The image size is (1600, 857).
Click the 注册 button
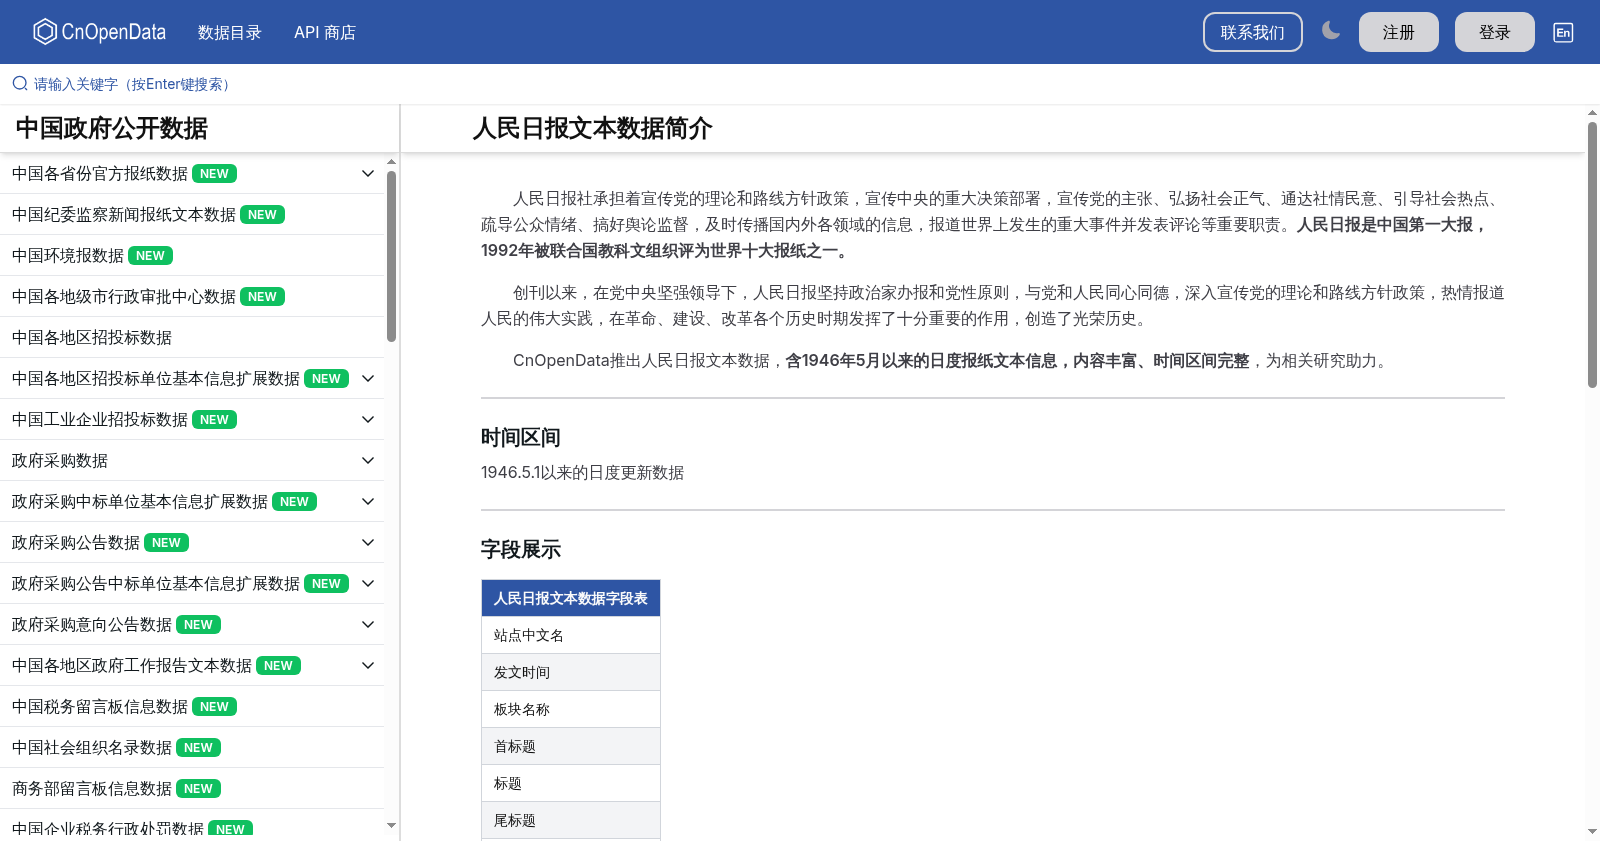click(1399, 32)
